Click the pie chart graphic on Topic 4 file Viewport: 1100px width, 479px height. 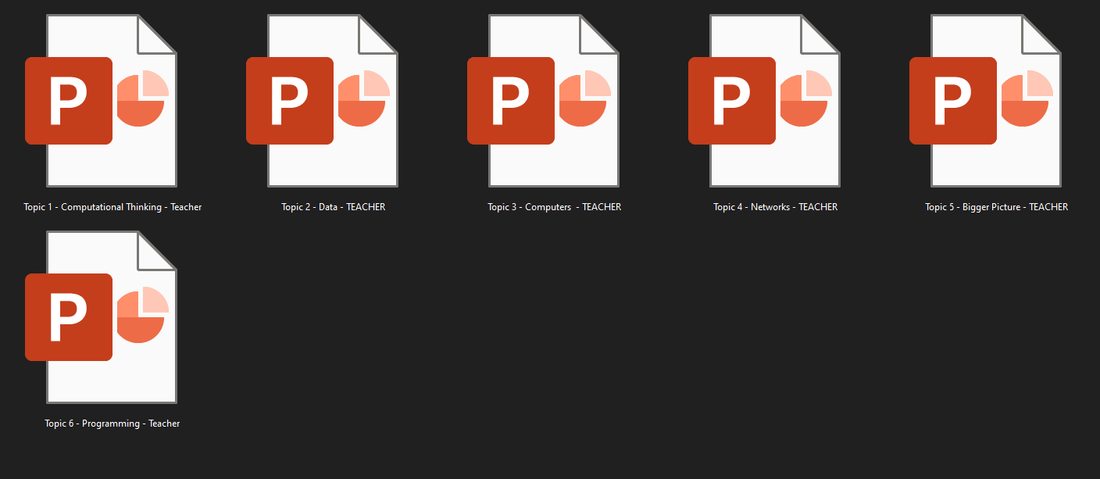tap(804, 98)
